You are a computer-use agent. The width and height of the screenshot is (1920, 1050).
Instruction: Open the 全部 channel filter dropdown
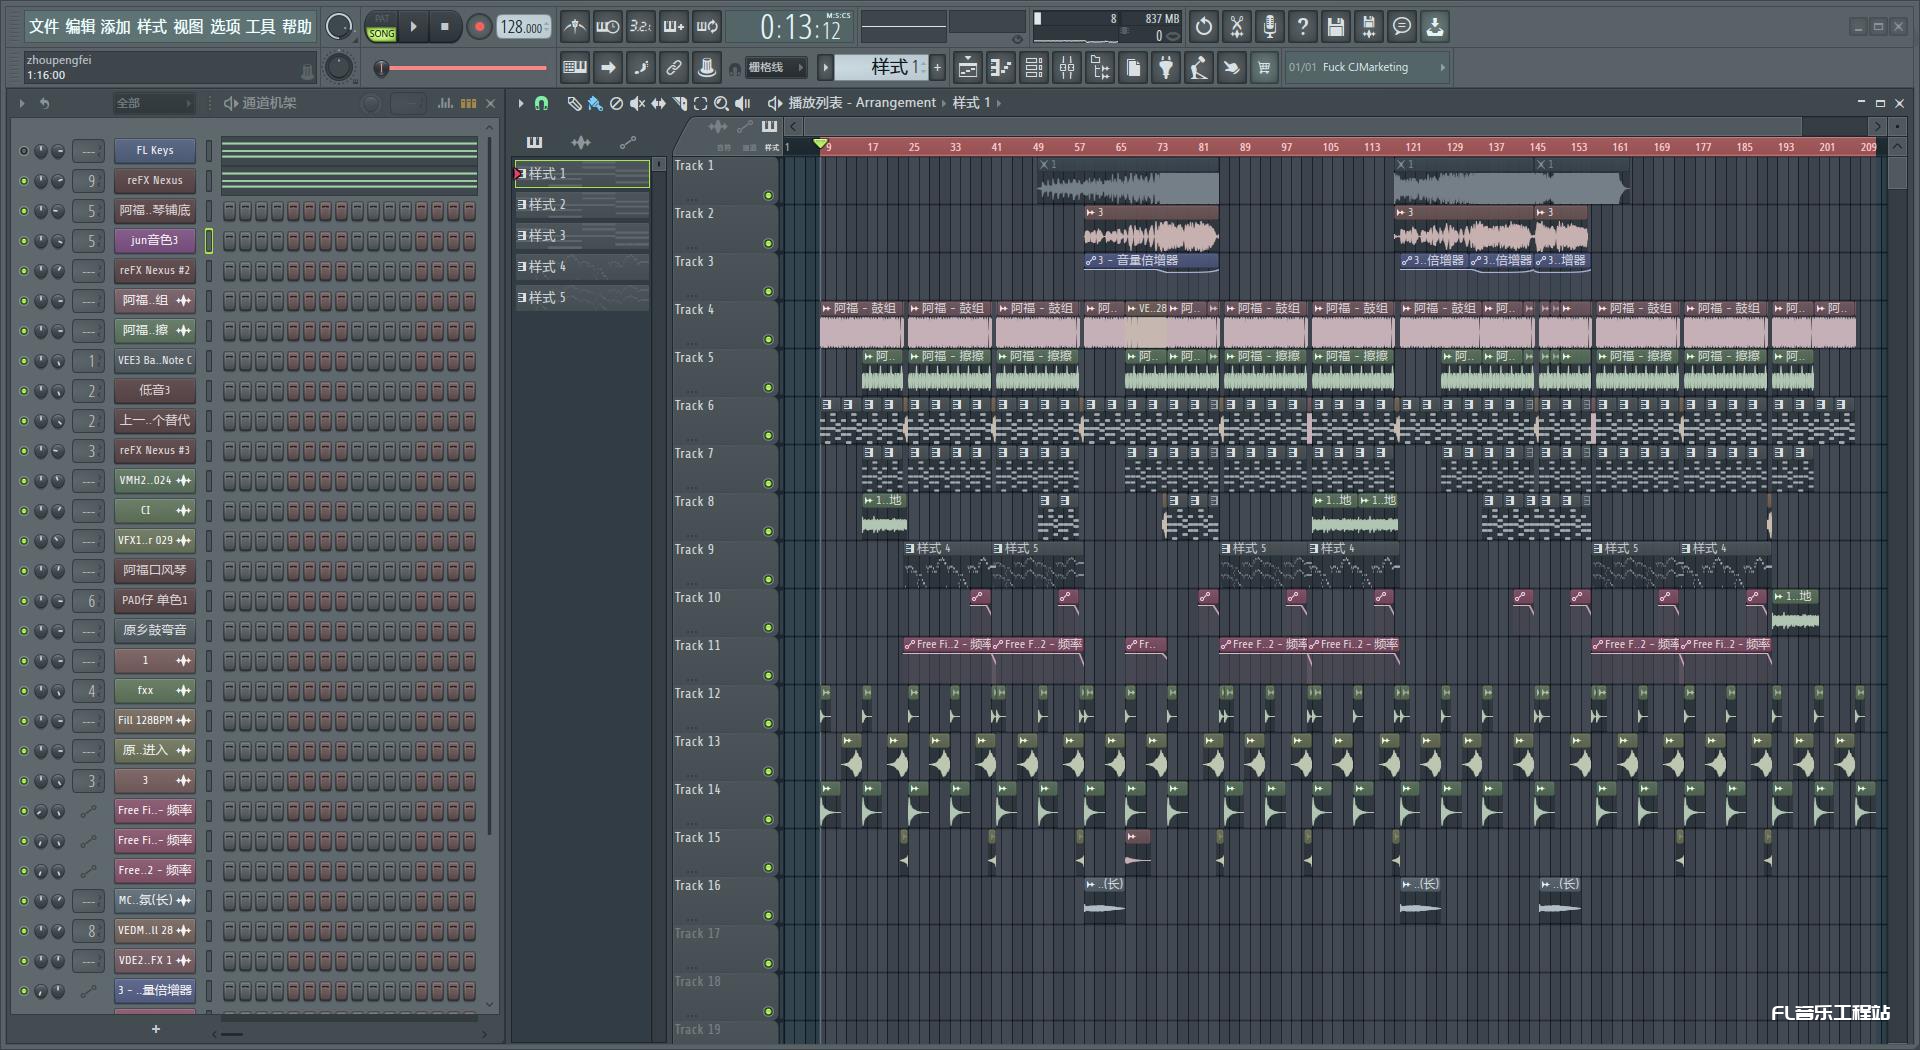152,103
